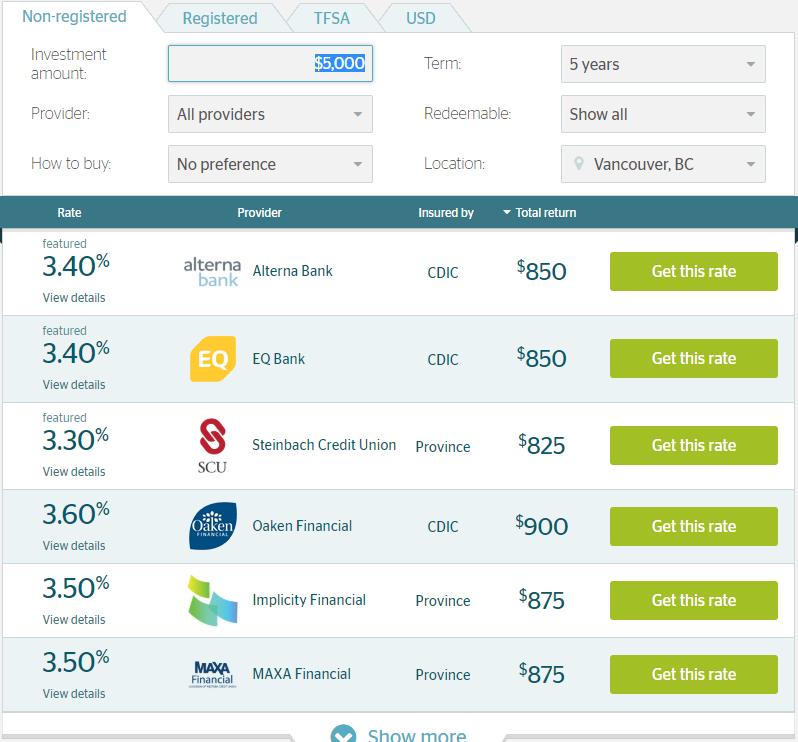The image size is (798, 742).
Task: Click the MAXA Financial $875 total return
Action: pos(542,674)
